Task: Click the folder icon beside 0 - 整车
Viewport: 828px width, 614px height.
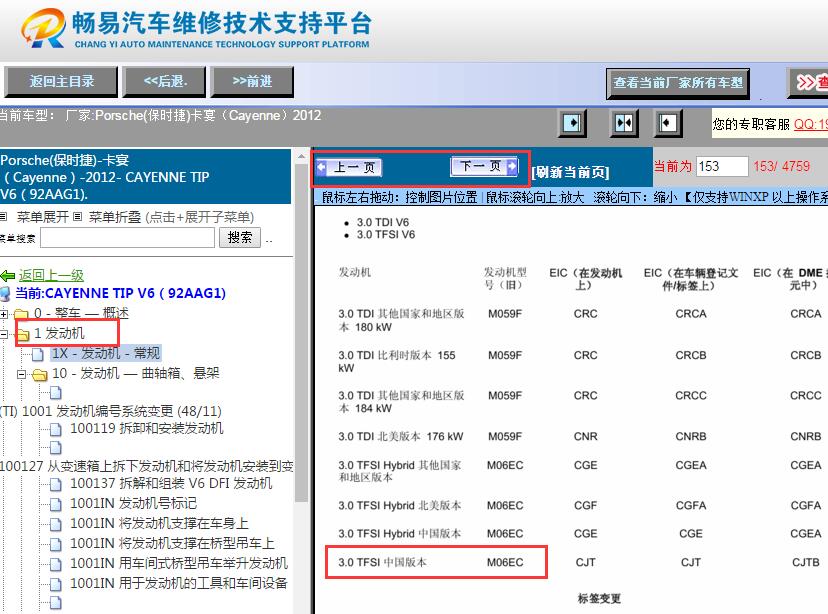Action: tap(22, 314)
